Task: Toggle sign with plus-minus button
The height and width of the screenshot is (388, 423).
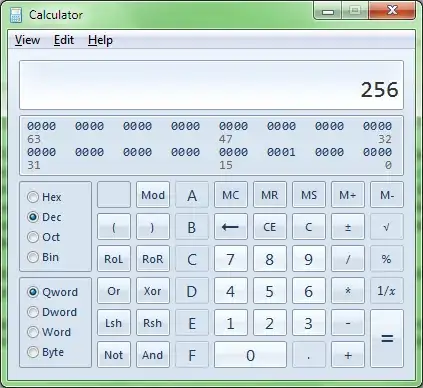Action: coord(348,227)
